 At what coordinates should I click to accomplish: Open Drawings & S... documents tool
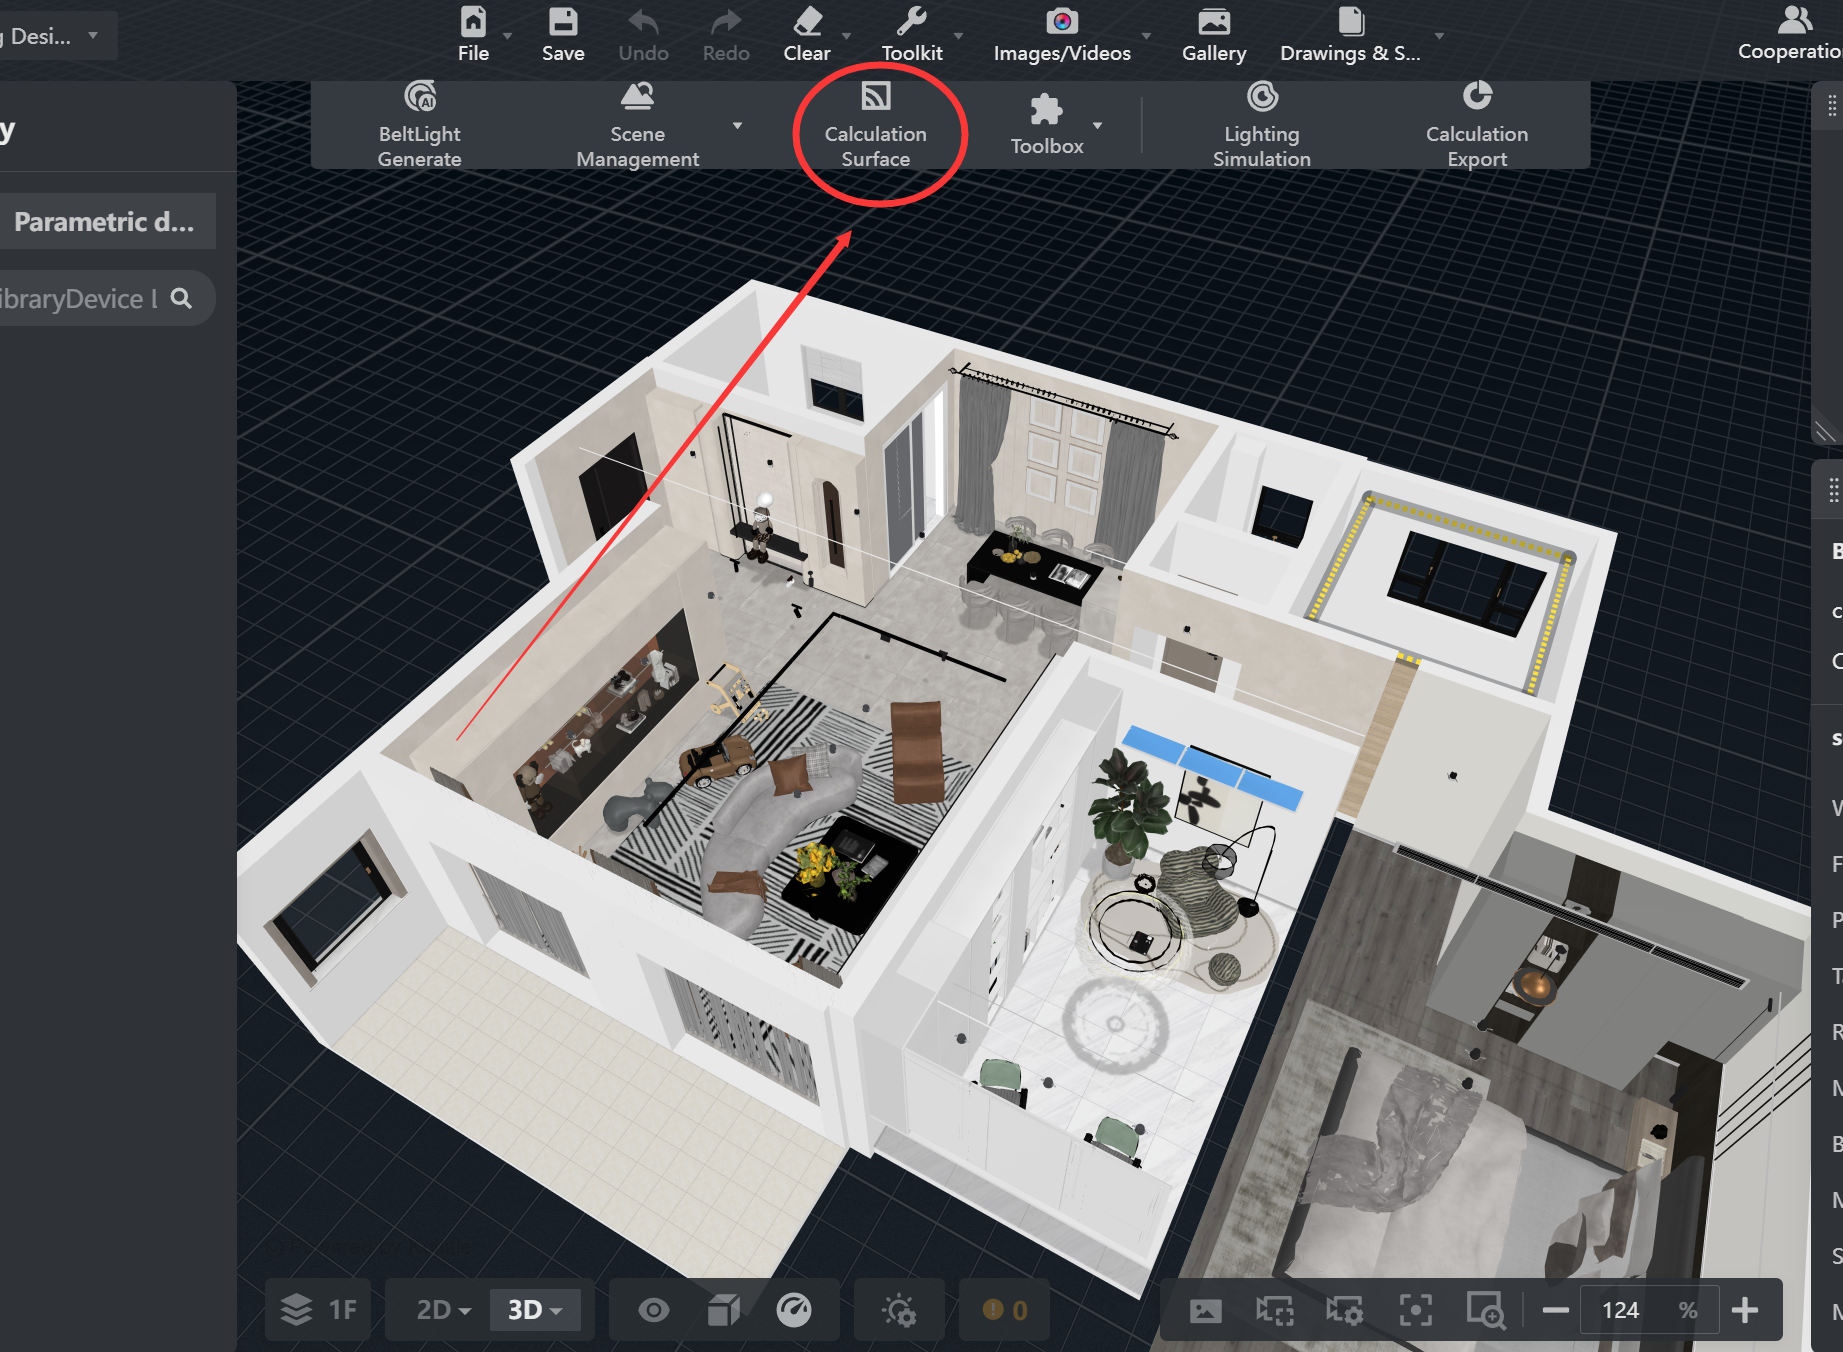(x=1350, y=34)
